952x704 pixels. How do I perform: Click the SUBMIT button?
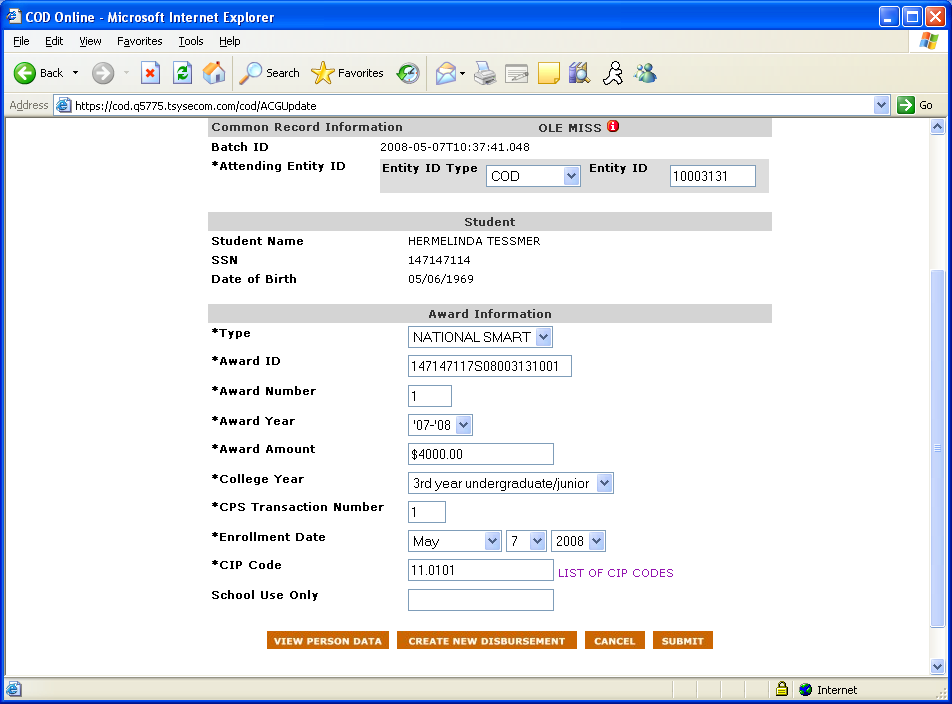(x=682, y=640)
